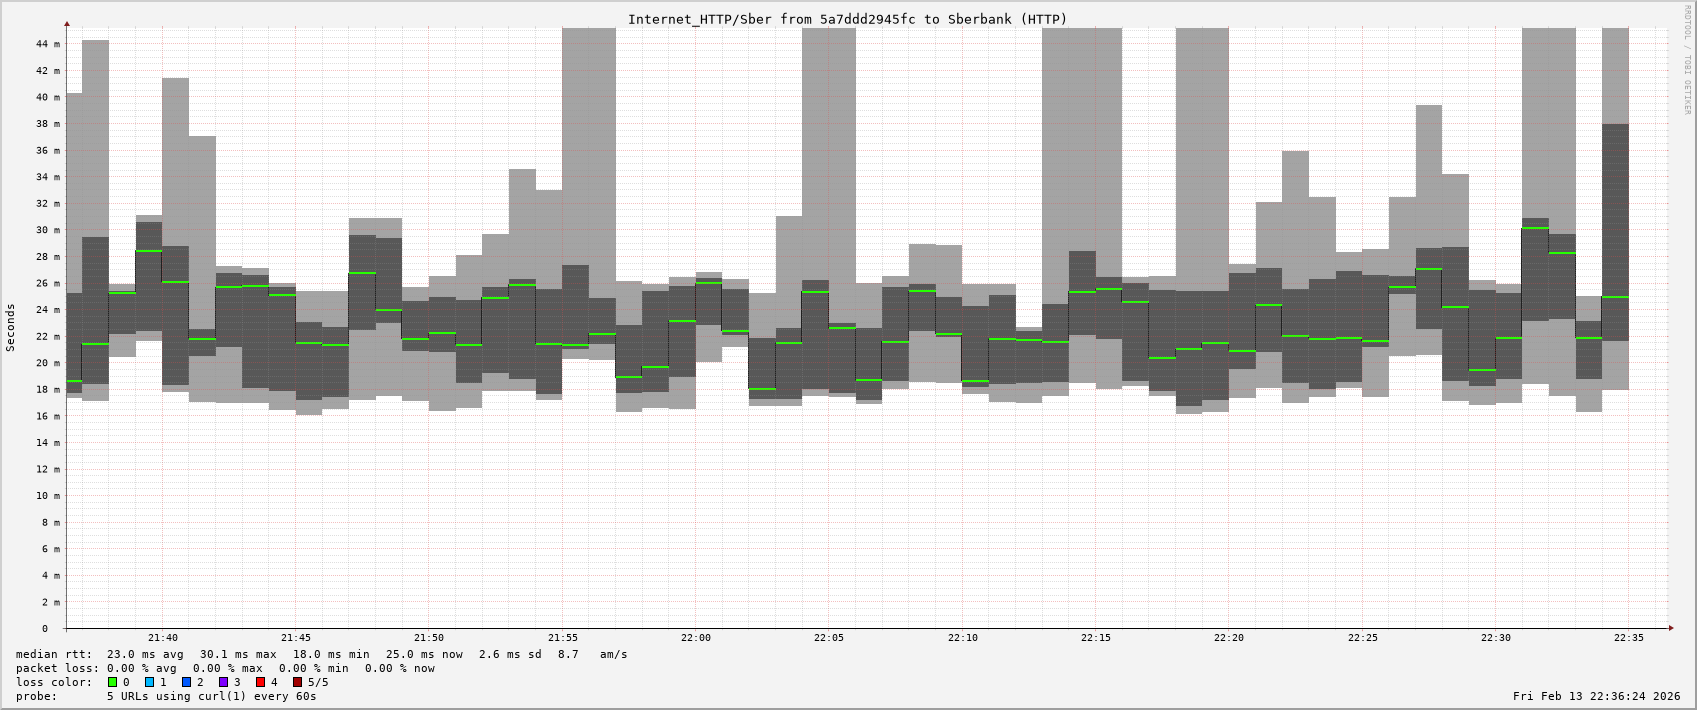Click the light blue loss color 1 swatch

pos(150,682)
